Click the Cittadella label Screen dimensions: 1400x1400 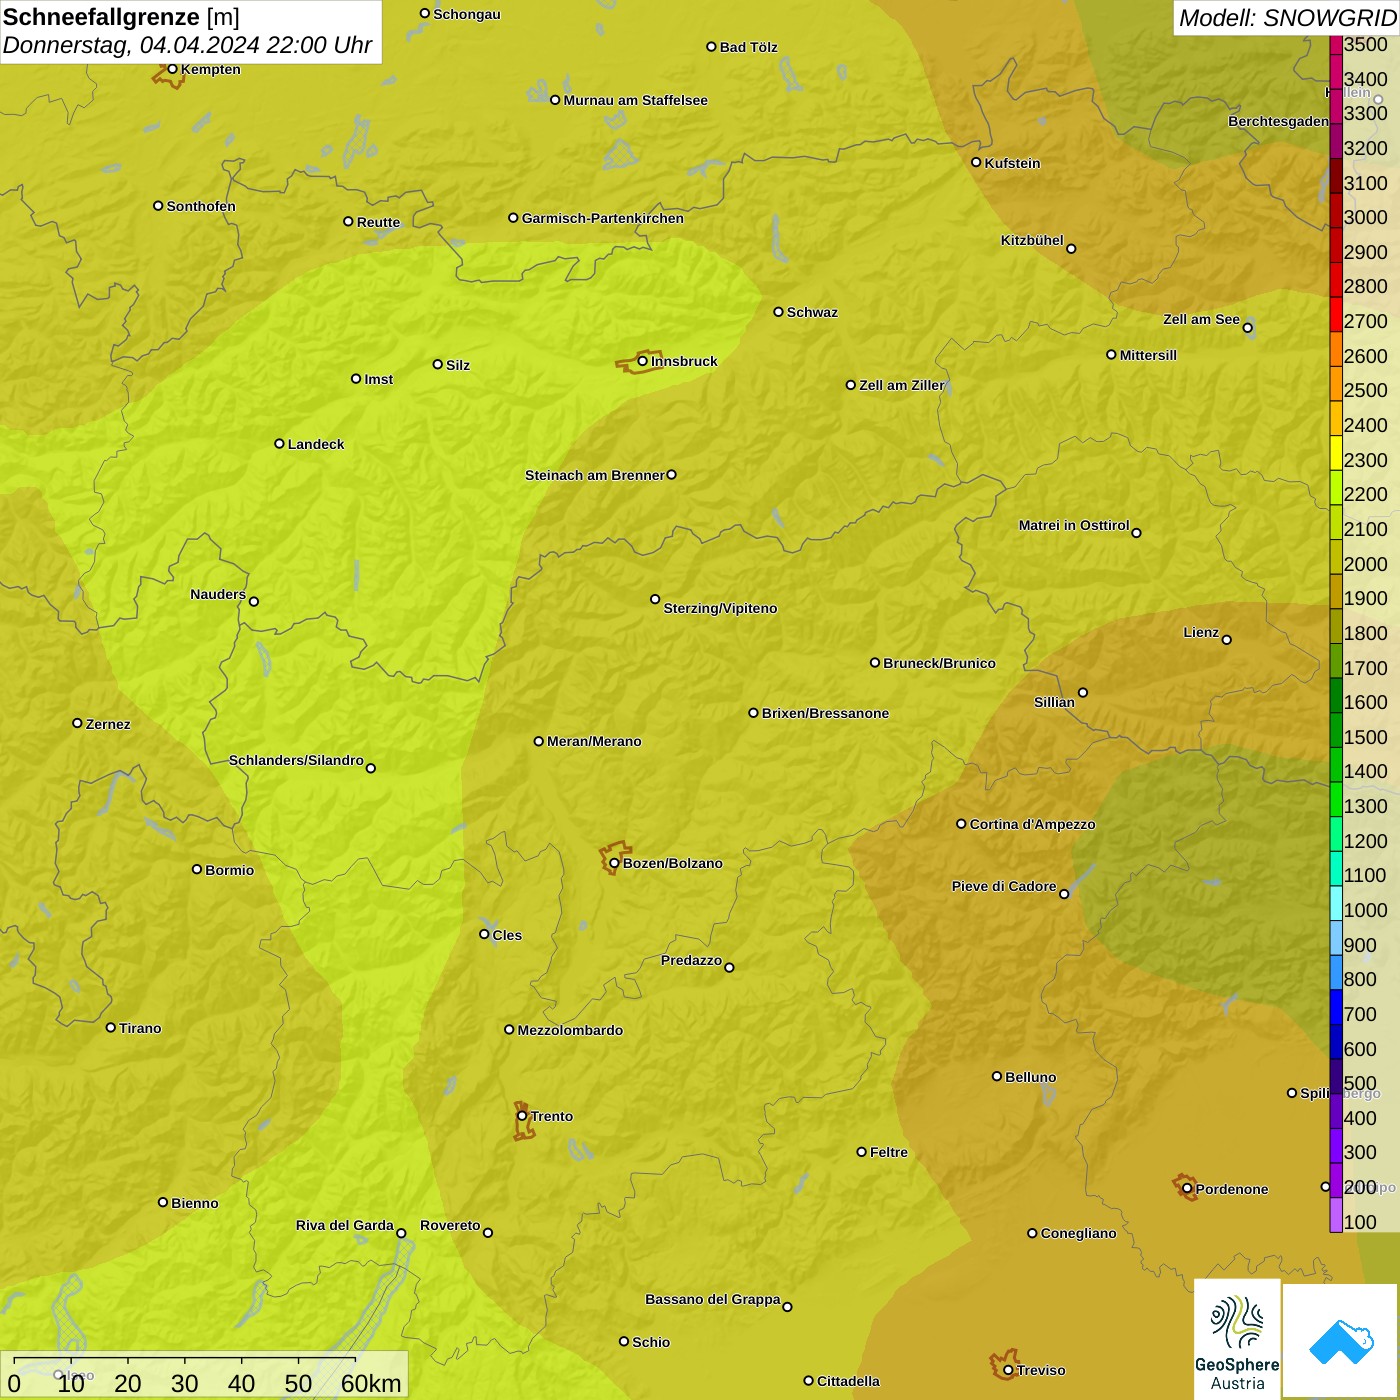(848, 1381)
